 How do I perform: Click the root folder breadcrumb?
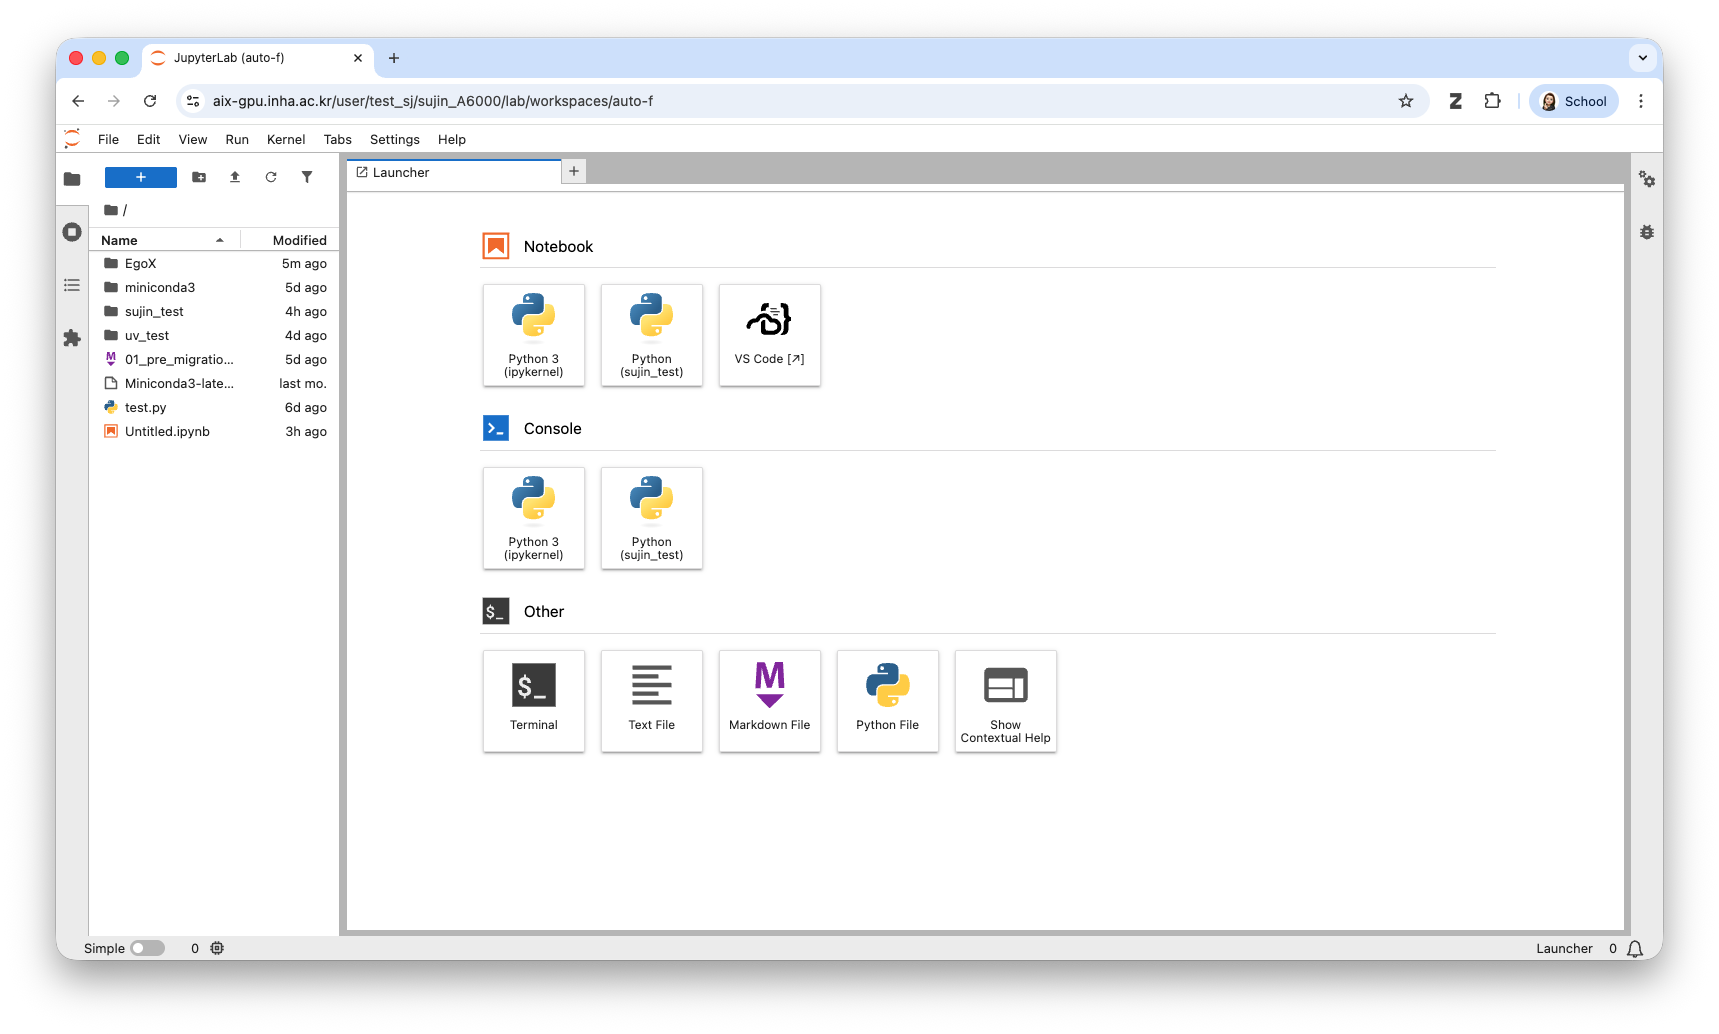point(111,210)
